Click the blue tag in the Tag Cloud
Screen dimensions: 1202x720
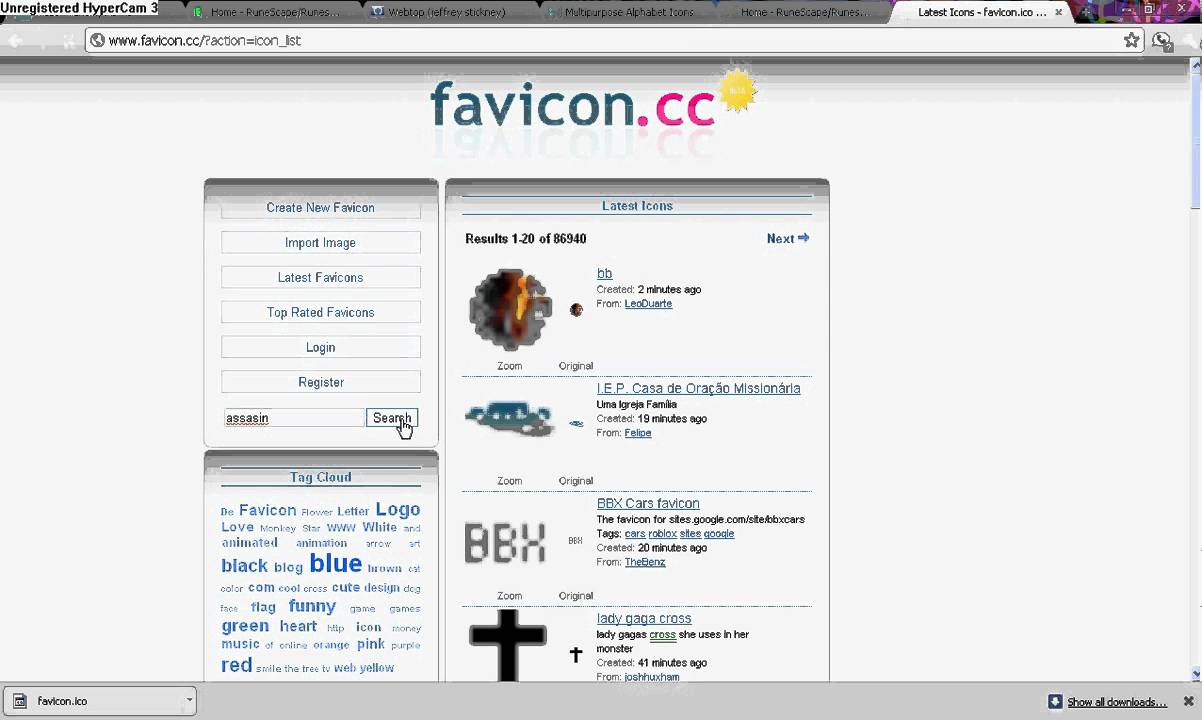pyautogui.click(x=335, y=563)
